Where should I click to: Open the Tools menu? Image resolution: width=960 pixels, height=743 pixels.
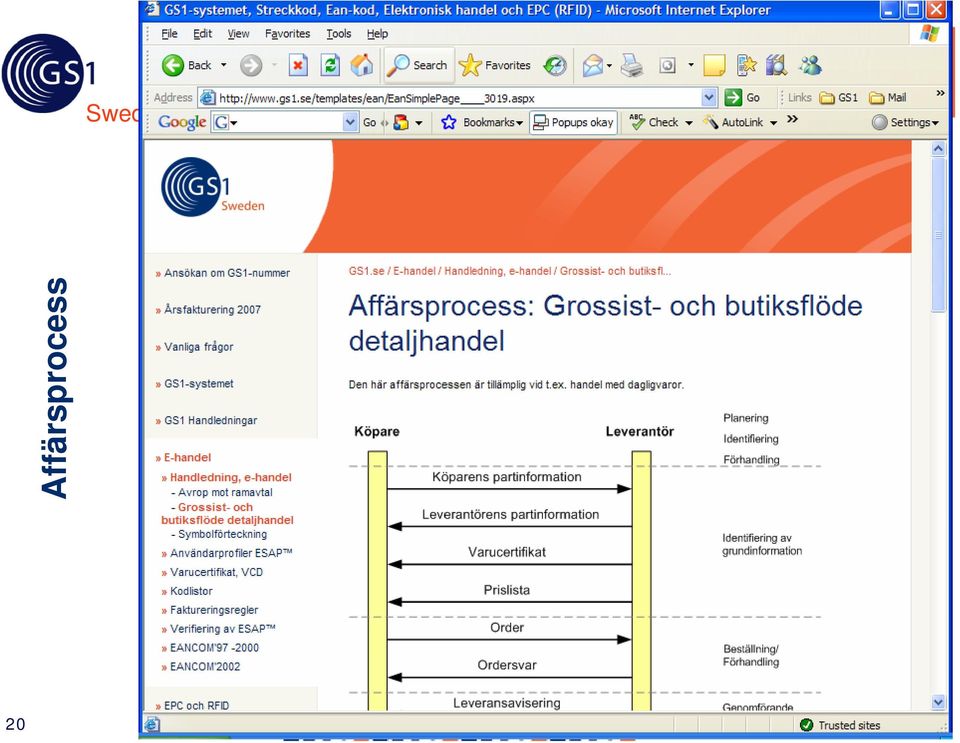click(x=339, y=34)
